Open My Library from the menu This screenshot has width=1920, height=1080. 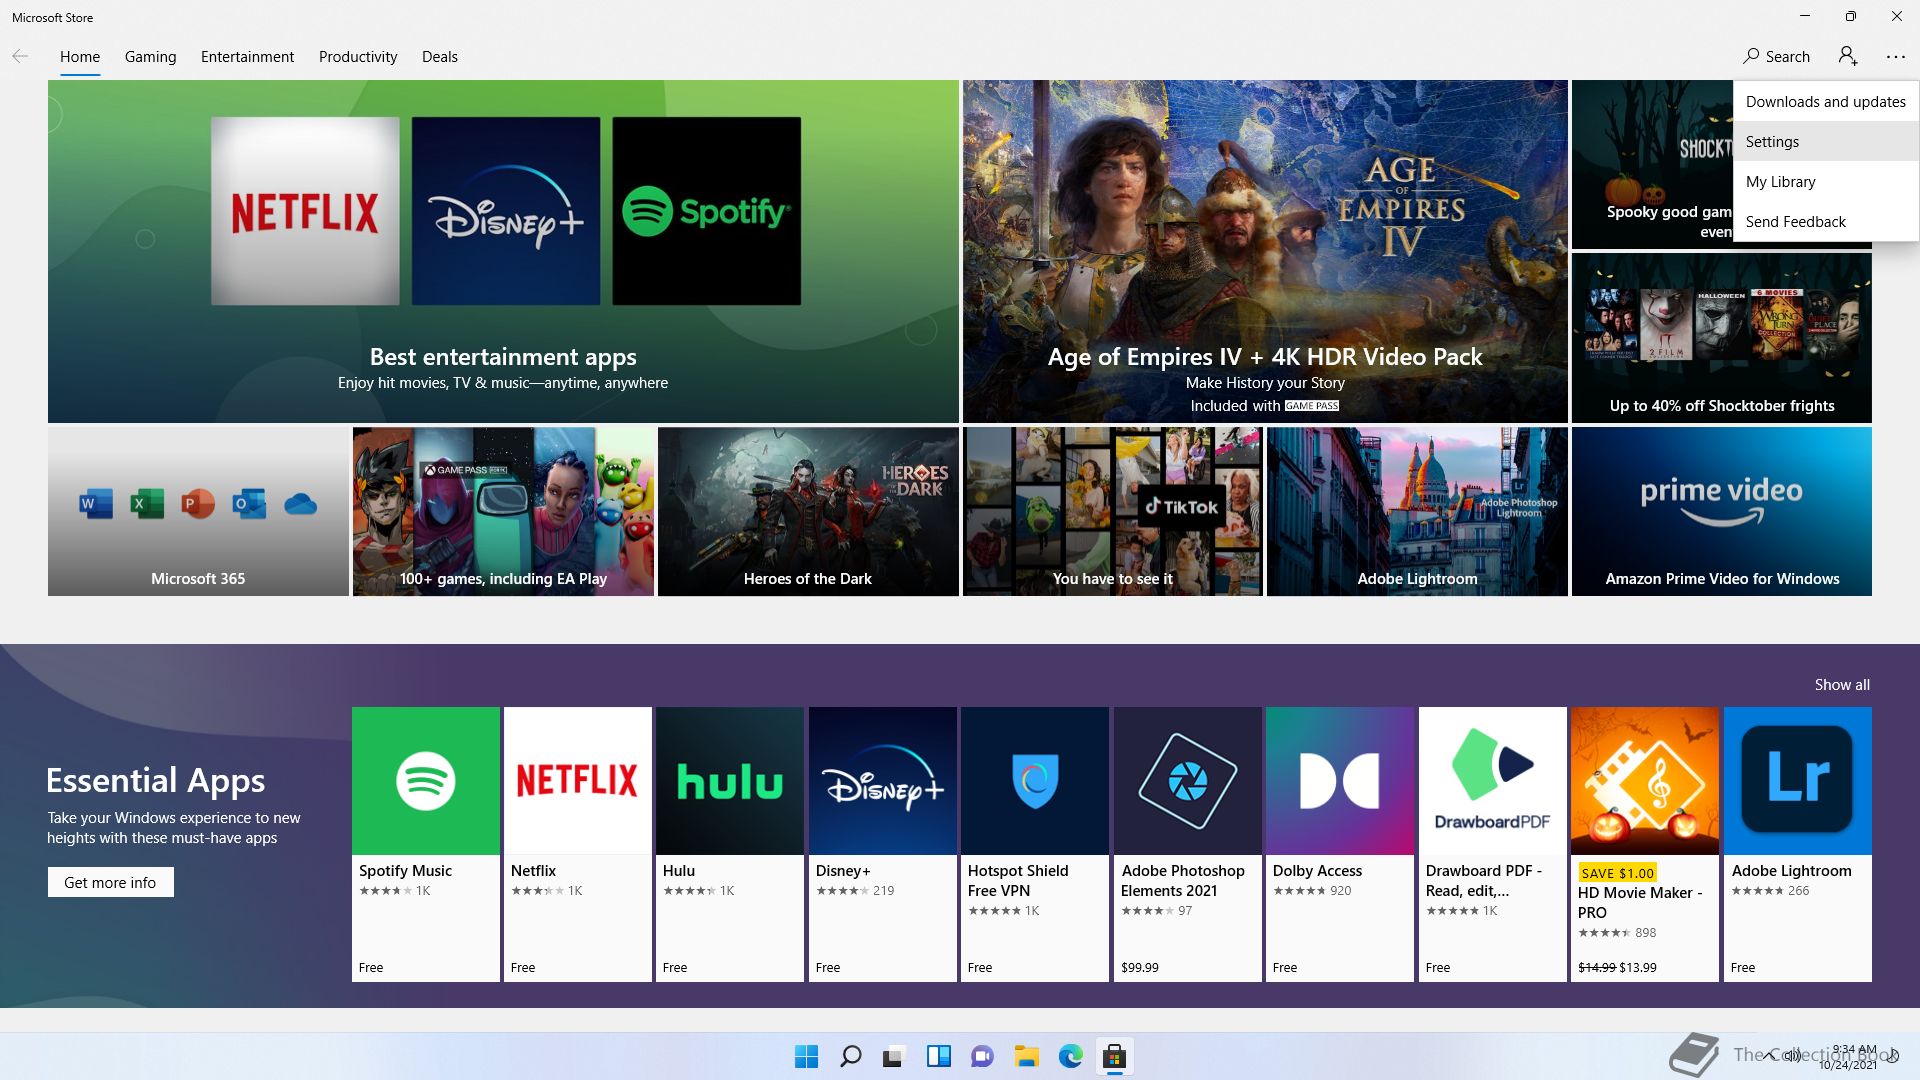(1826, 182)
